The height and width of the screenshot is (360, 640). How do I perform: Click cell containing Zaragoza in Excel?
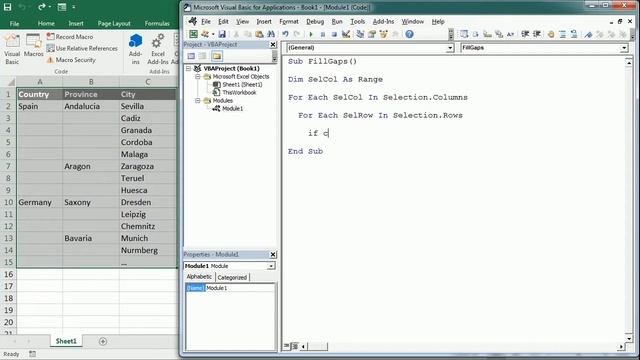tap(147, 166)
